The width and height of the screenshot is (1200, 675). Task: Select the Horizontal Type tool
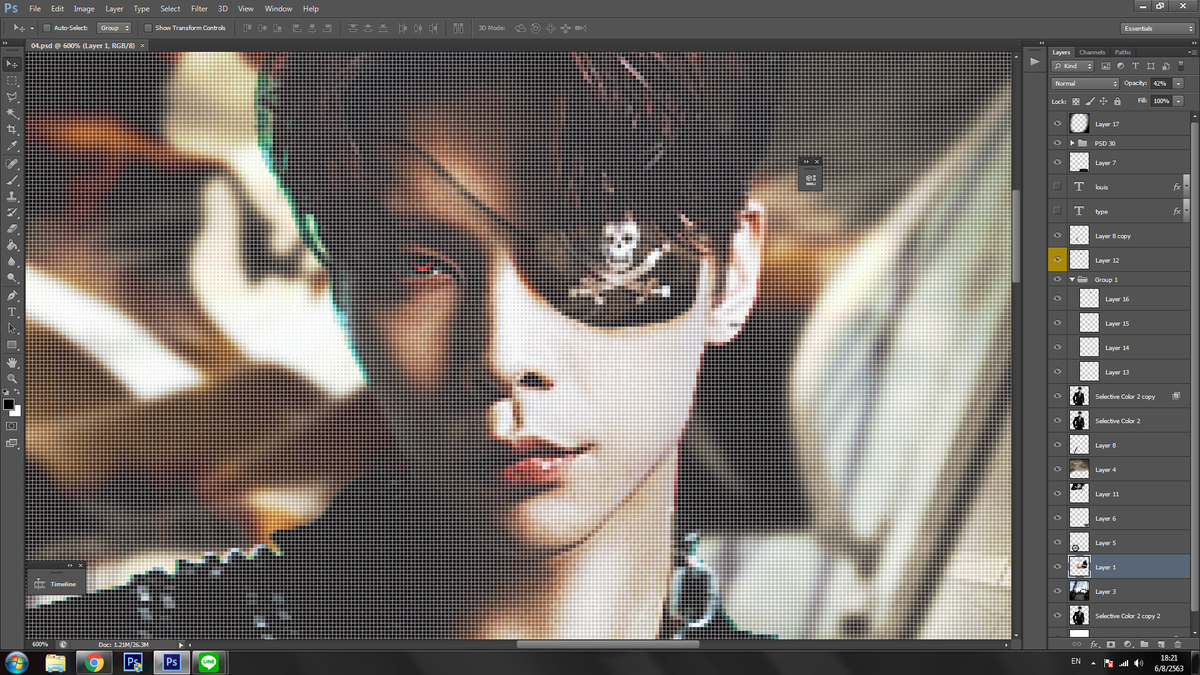(12, 312)
